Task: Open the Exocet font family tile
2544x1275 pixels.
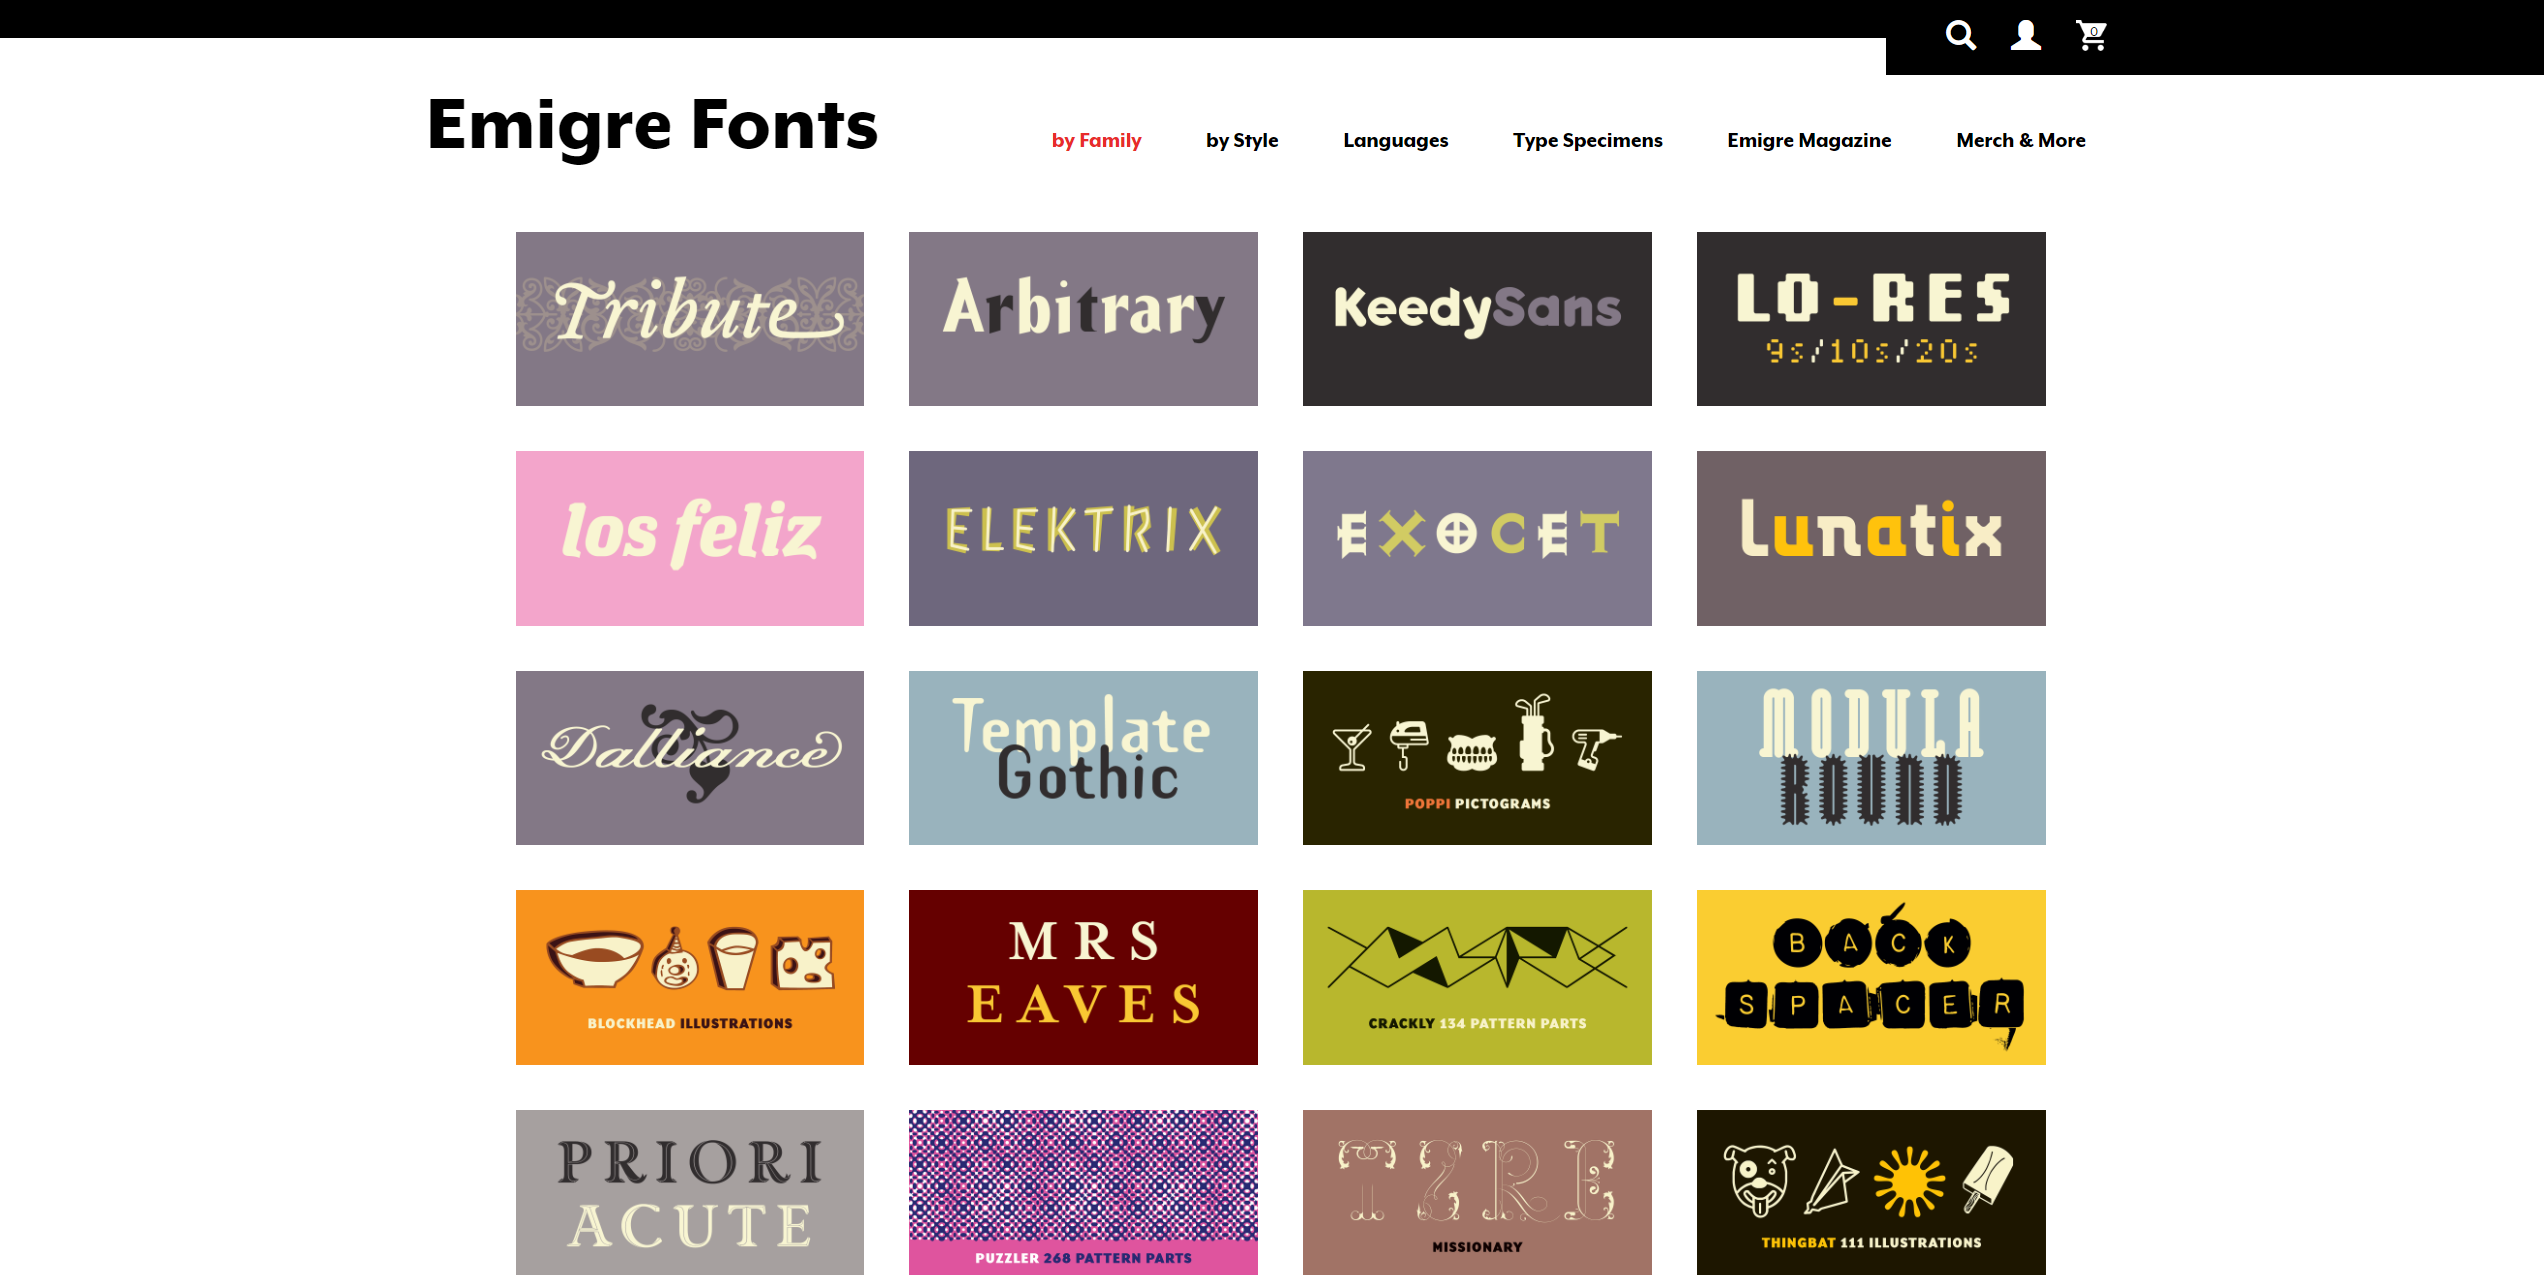Action: click(x=1477, y=538)
